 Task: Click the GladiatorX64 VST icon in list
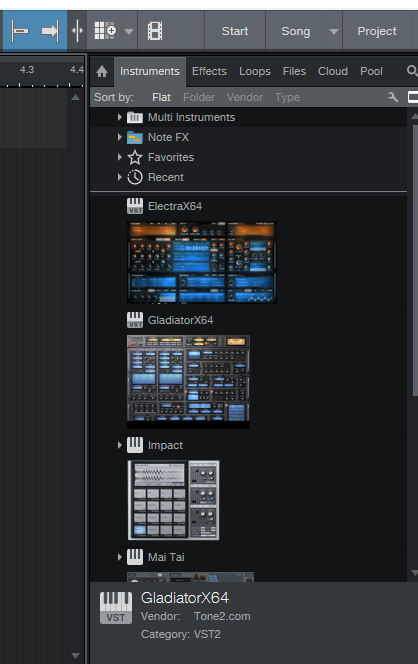(135, 320)
